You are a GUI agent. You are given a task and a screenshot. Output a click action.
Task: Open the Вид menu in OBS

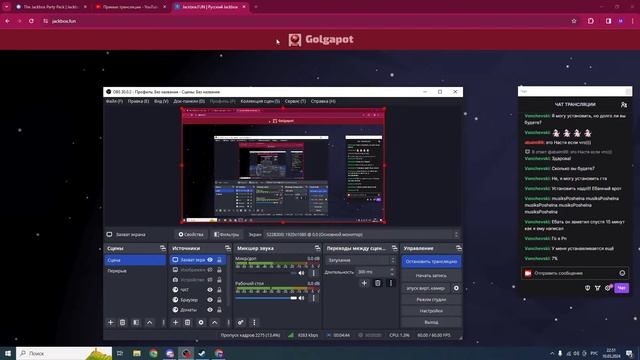pos(161,101)
